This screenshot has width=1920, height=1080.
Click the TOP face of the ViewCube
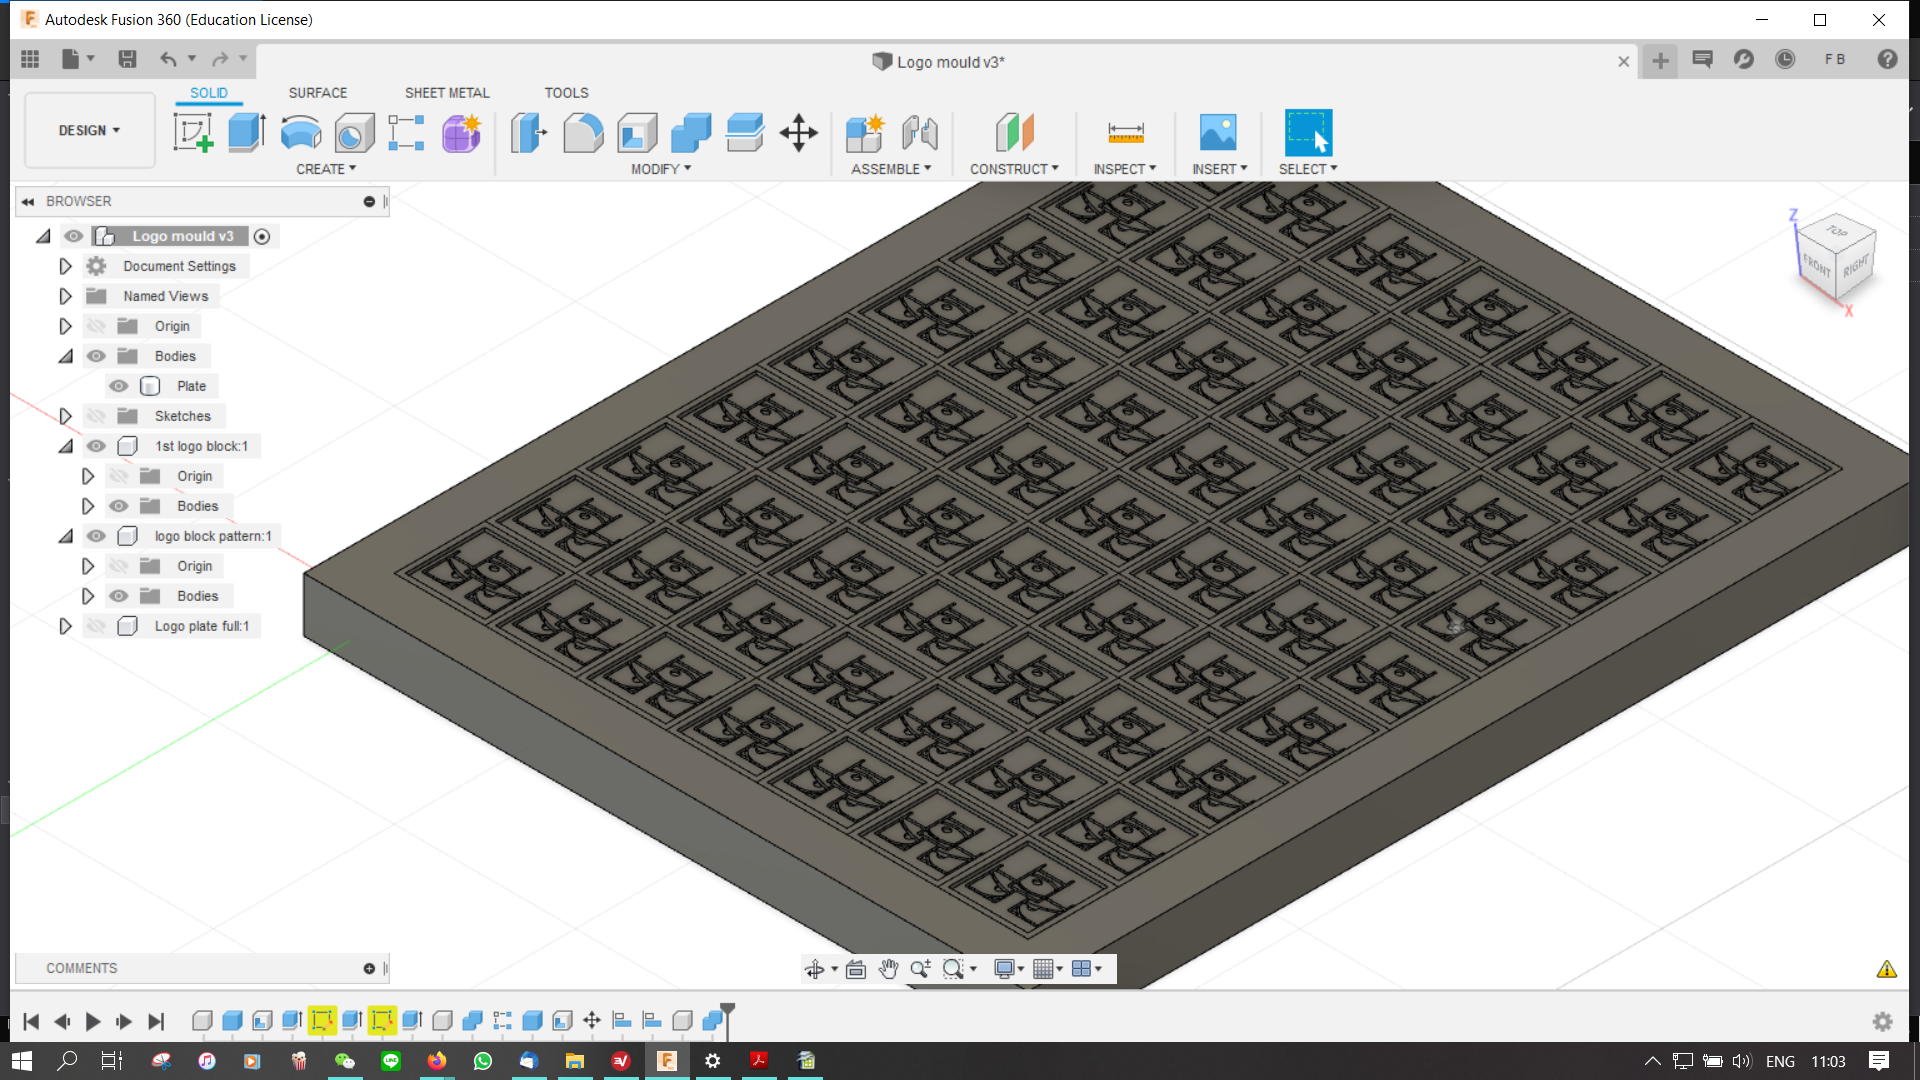click(x=1836, y=231)
